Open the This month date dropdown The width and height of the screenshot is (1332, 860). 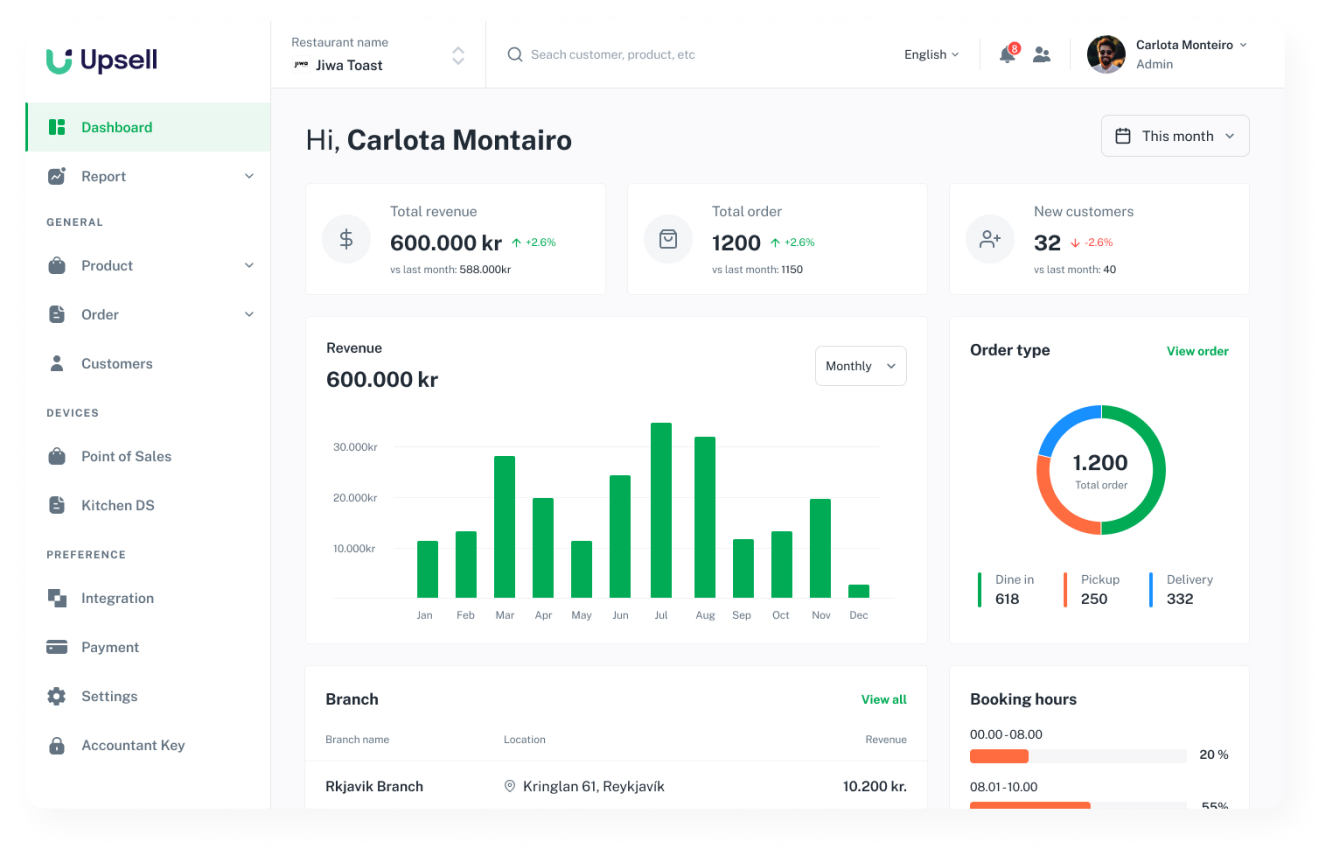pos(1175,136)
